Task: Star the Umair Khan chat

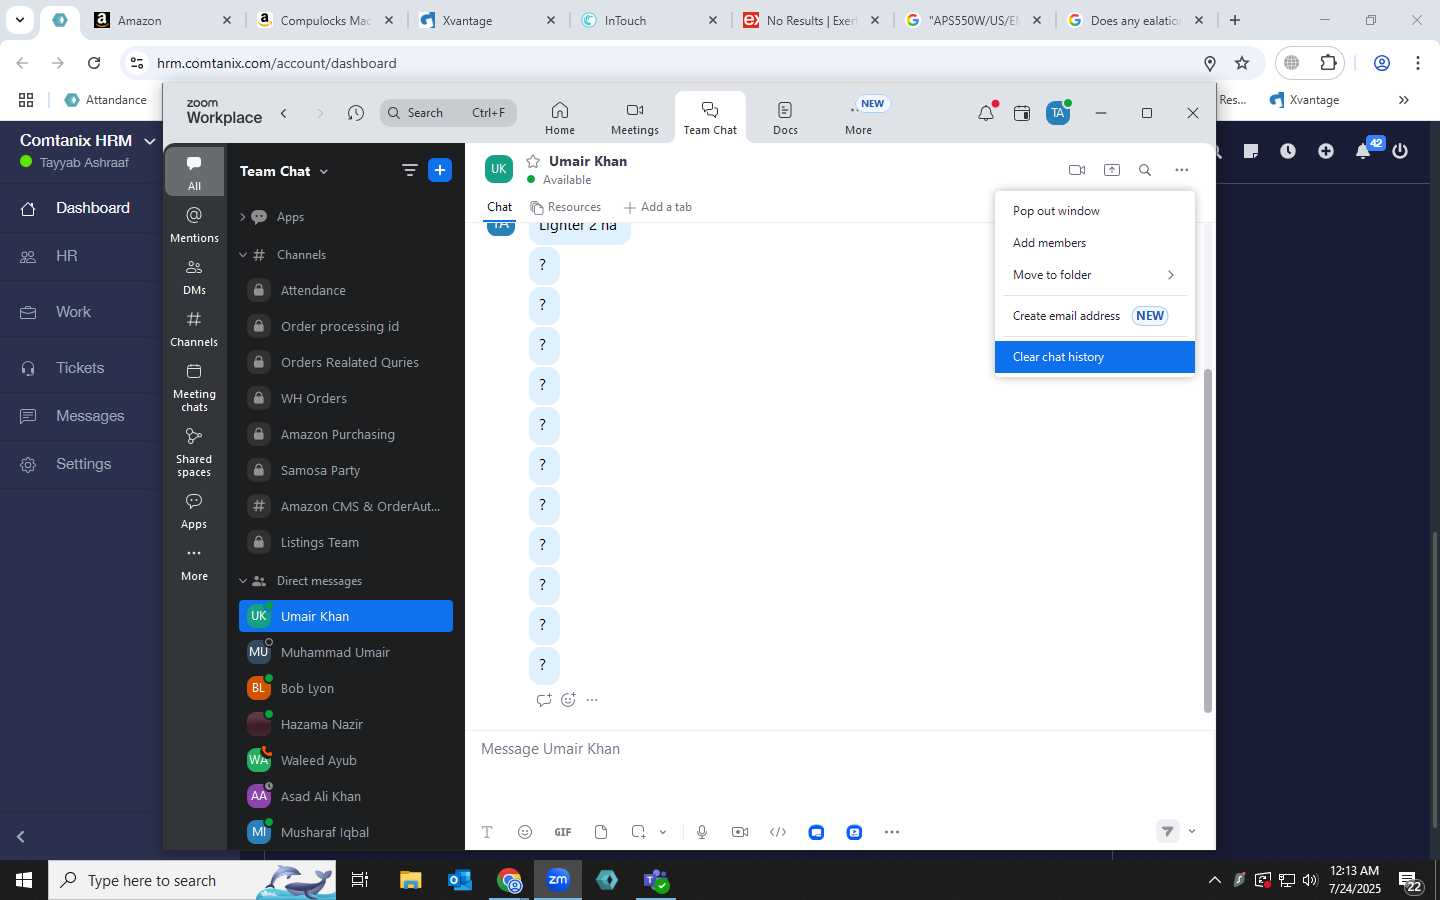Action: [533, 161]
